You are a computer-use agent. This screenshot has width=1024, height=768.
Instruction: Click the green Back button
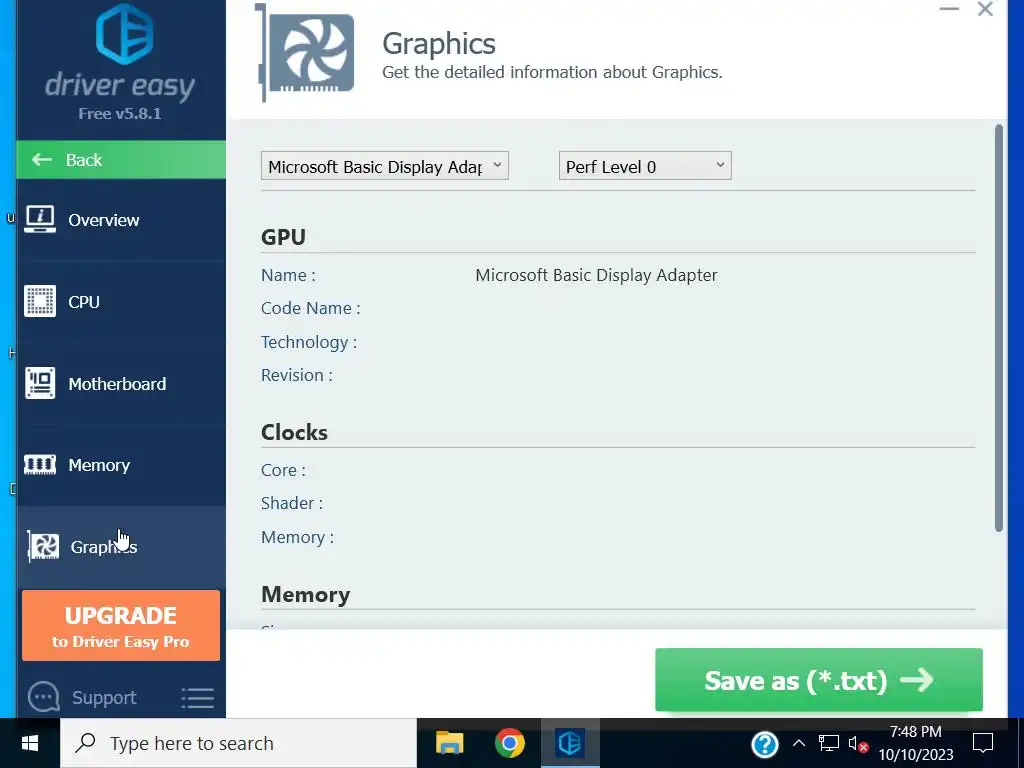click(x=121, y=159)
